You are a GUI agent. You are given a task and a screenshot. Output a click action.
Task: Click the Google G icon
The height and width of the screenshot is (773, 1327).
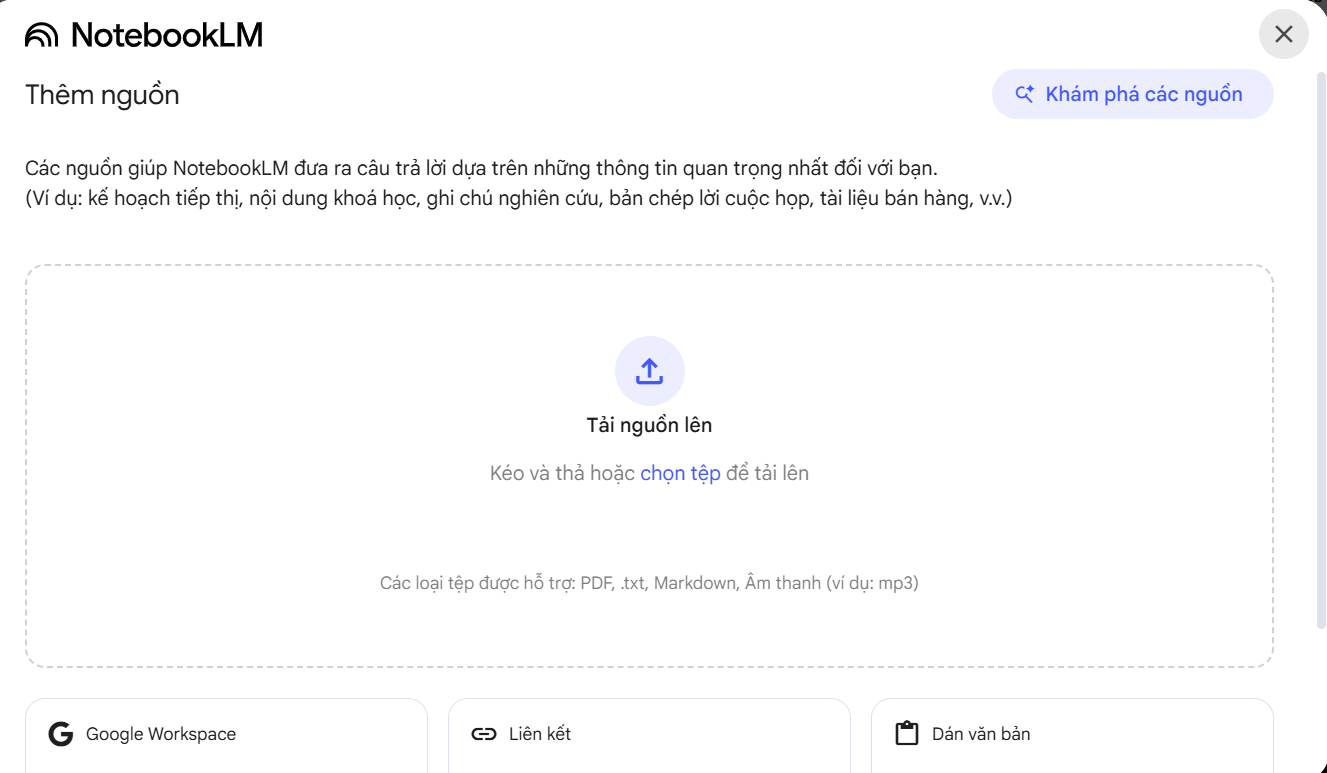(x=61, y=734)
